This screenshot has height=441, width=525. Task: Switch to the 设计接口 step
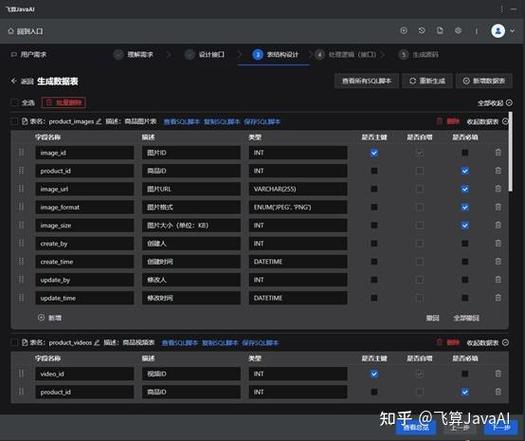click(x=205, y=54)
